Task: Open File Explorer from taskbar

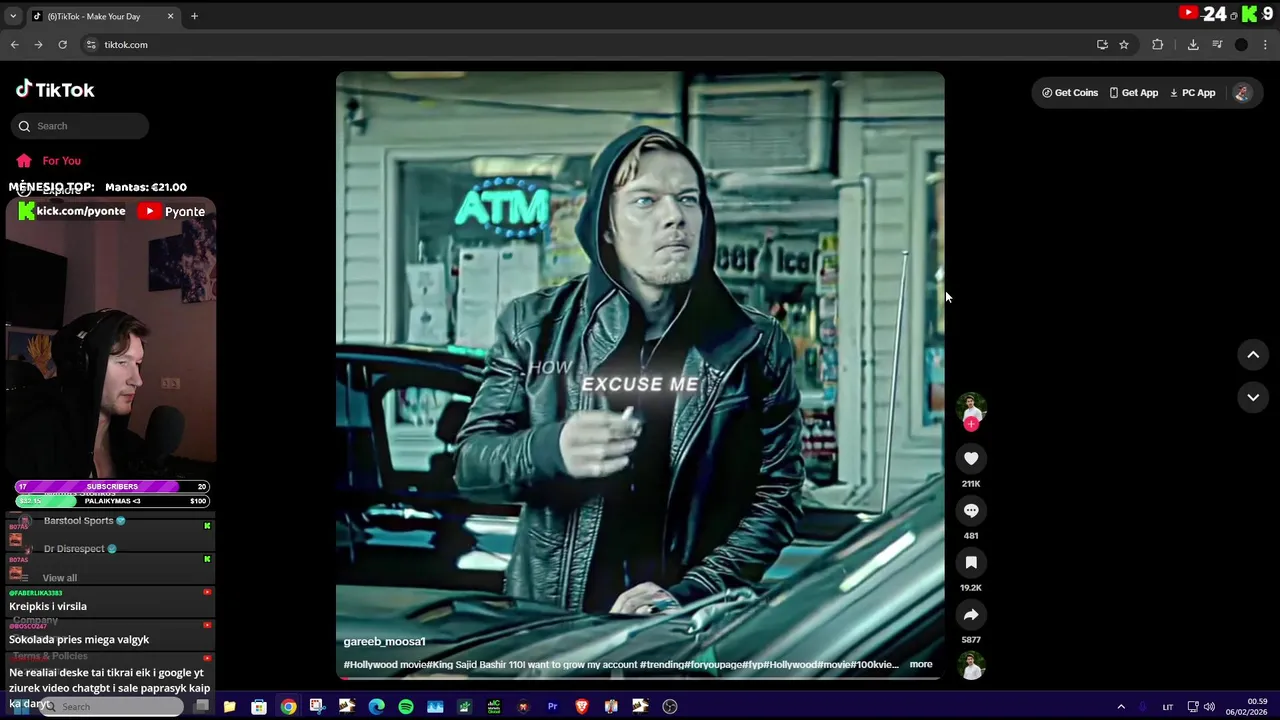Action: click(229, 707)
